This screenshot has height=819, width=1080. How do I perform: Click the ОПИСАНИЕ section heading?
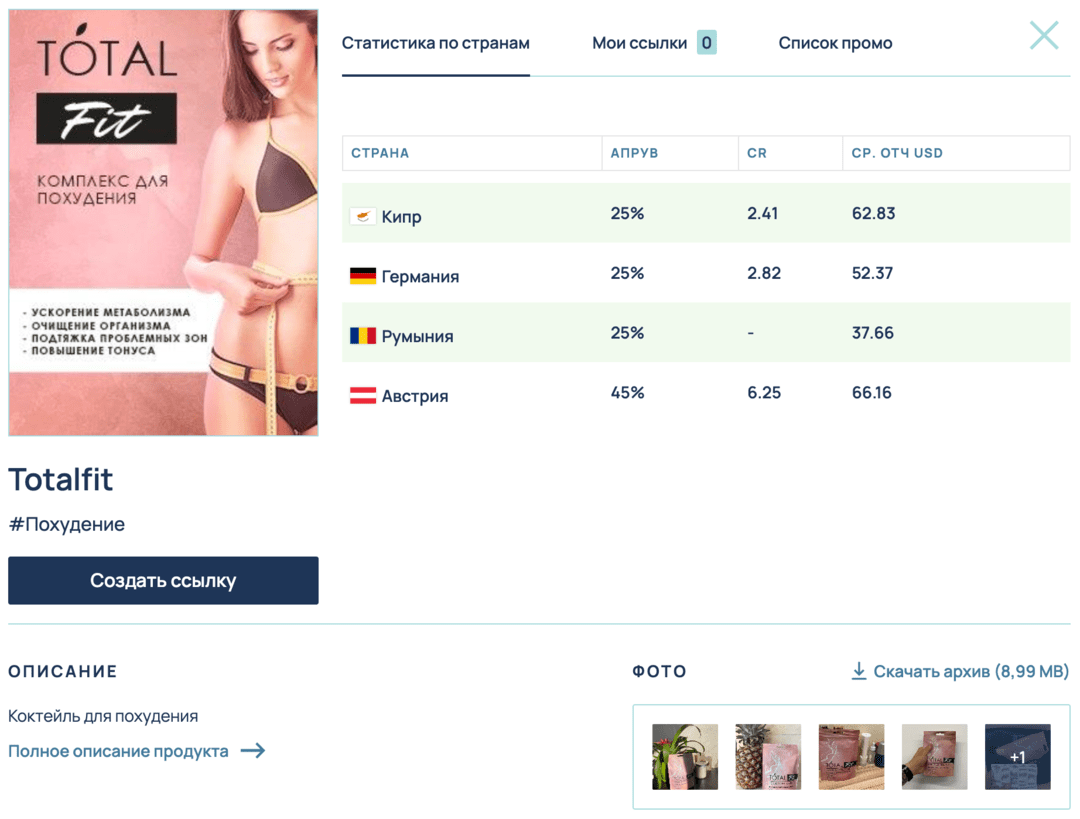(x=63, y=672)
